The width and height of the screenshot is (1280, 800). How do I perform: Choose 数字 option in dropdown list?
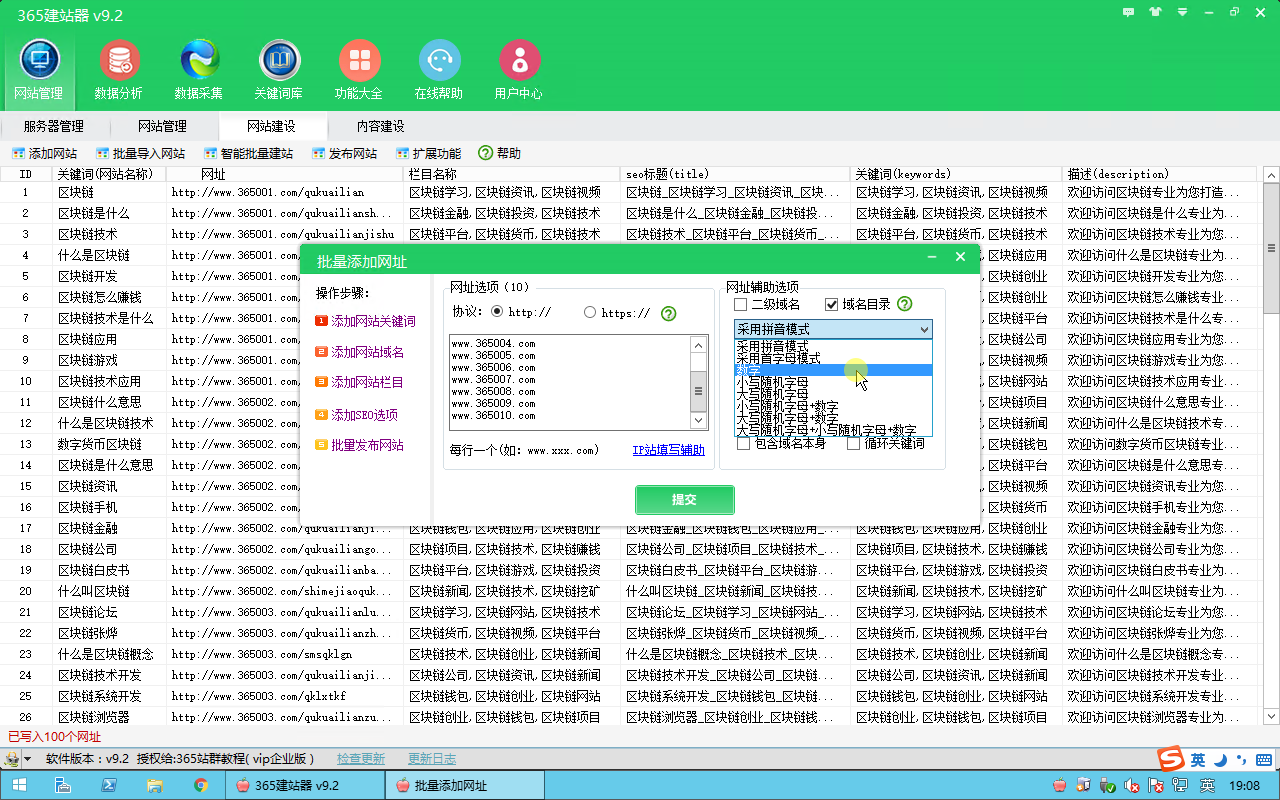(833, 370)
